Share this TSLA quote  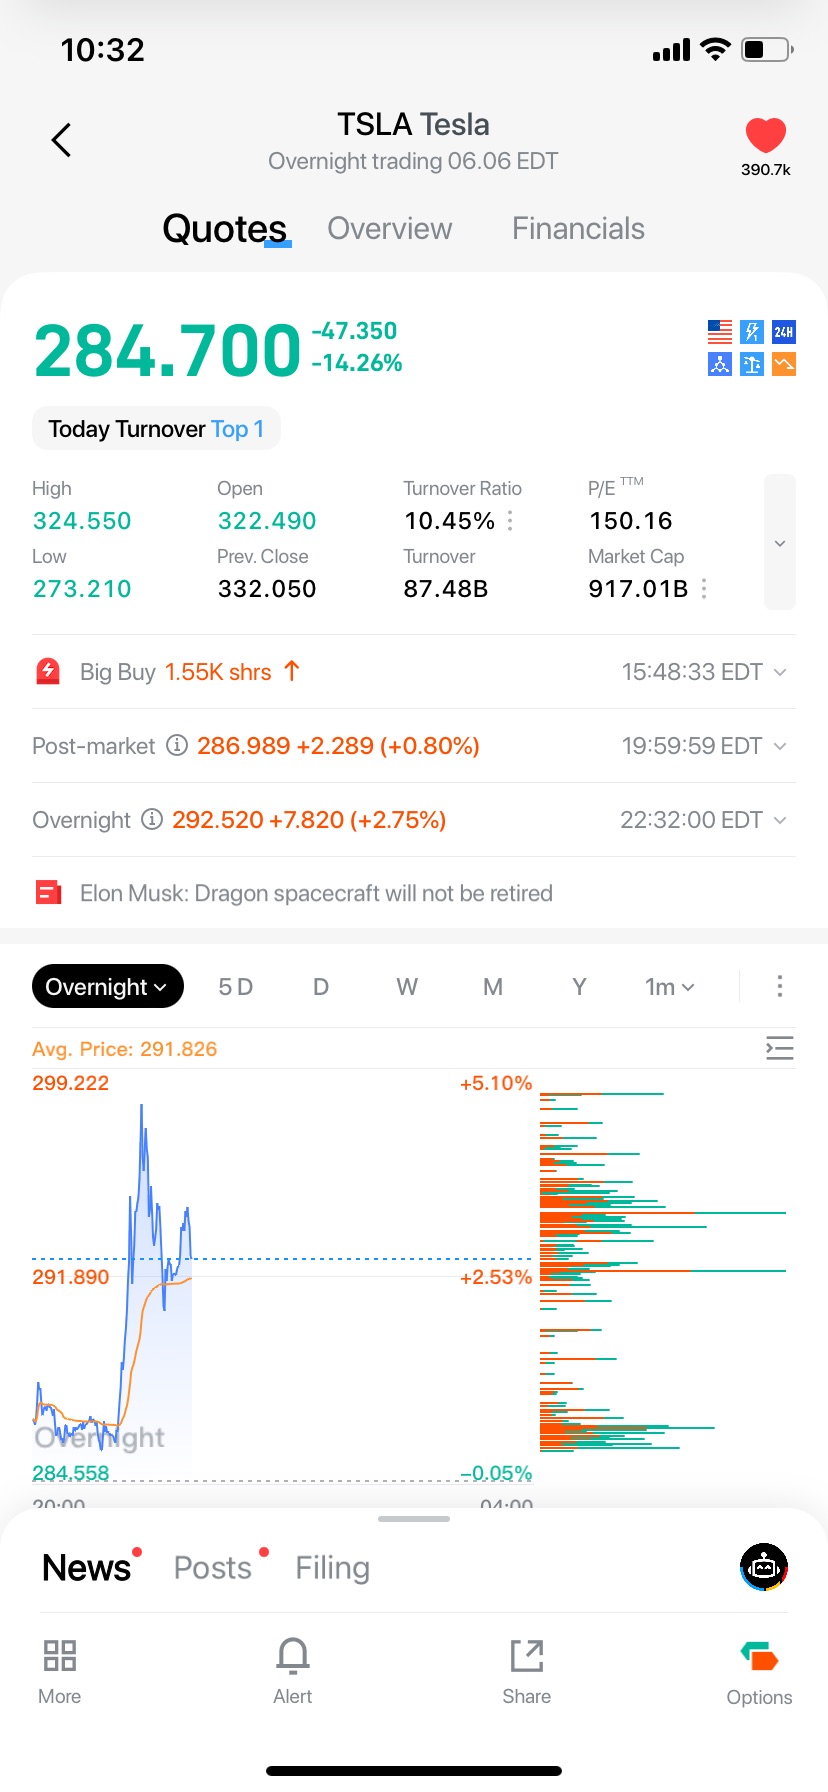tap(527, 1672)
